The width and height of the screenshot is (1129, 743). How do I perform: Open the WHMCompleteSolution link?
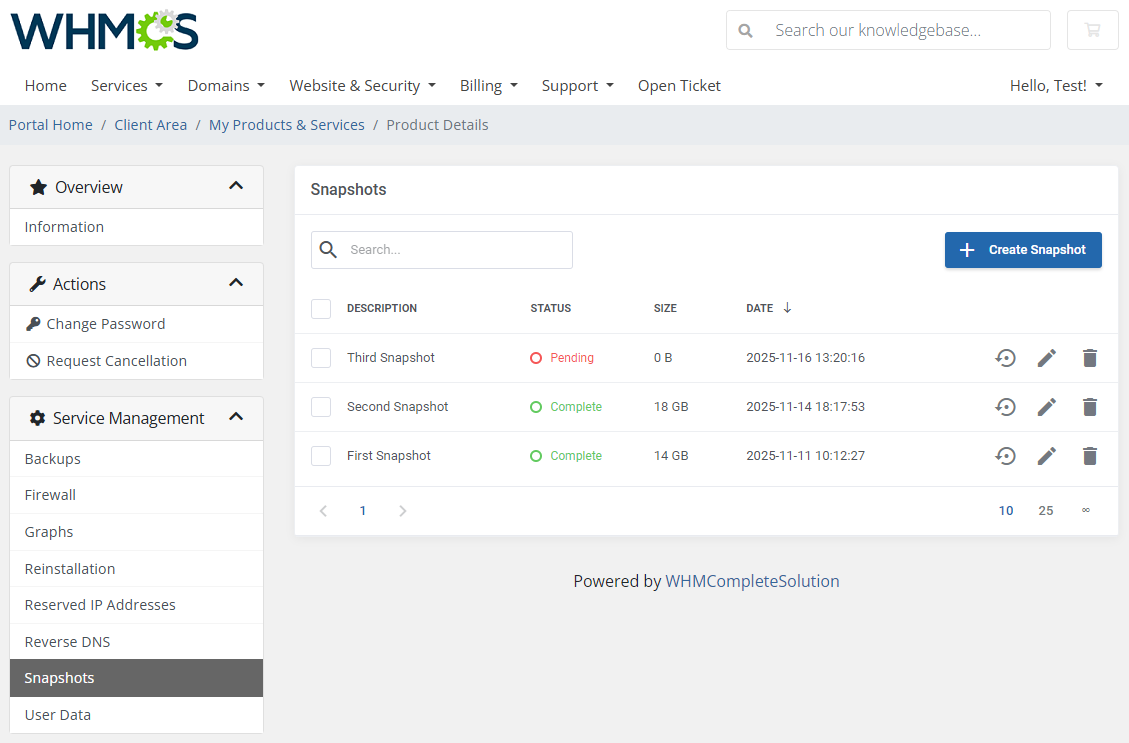(752, 580)
